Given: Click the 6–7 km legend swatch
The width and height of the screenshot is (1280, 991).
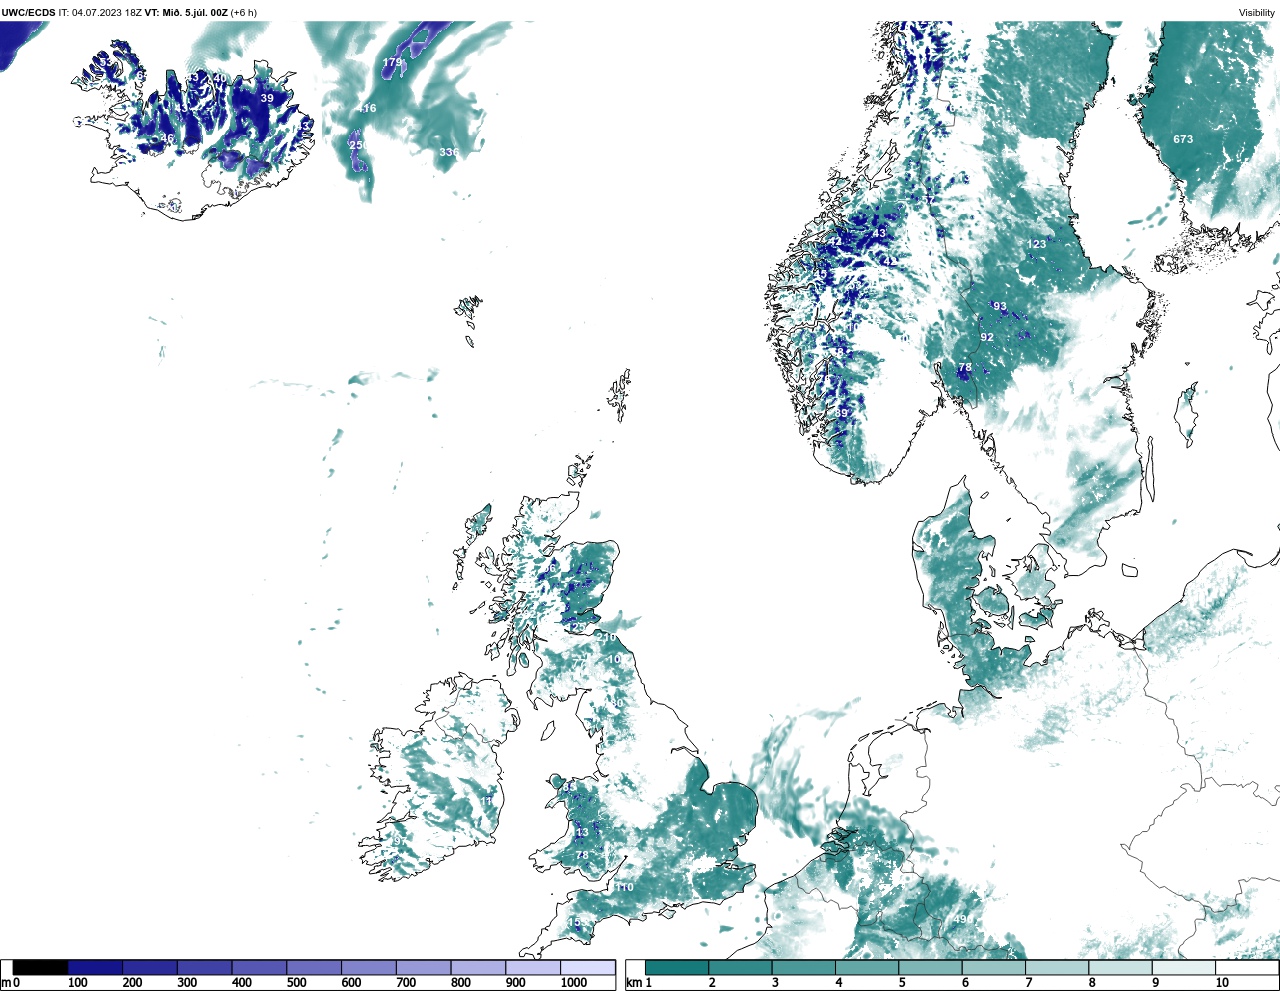Looking at the screenshot, I should (x=994, y=967).
